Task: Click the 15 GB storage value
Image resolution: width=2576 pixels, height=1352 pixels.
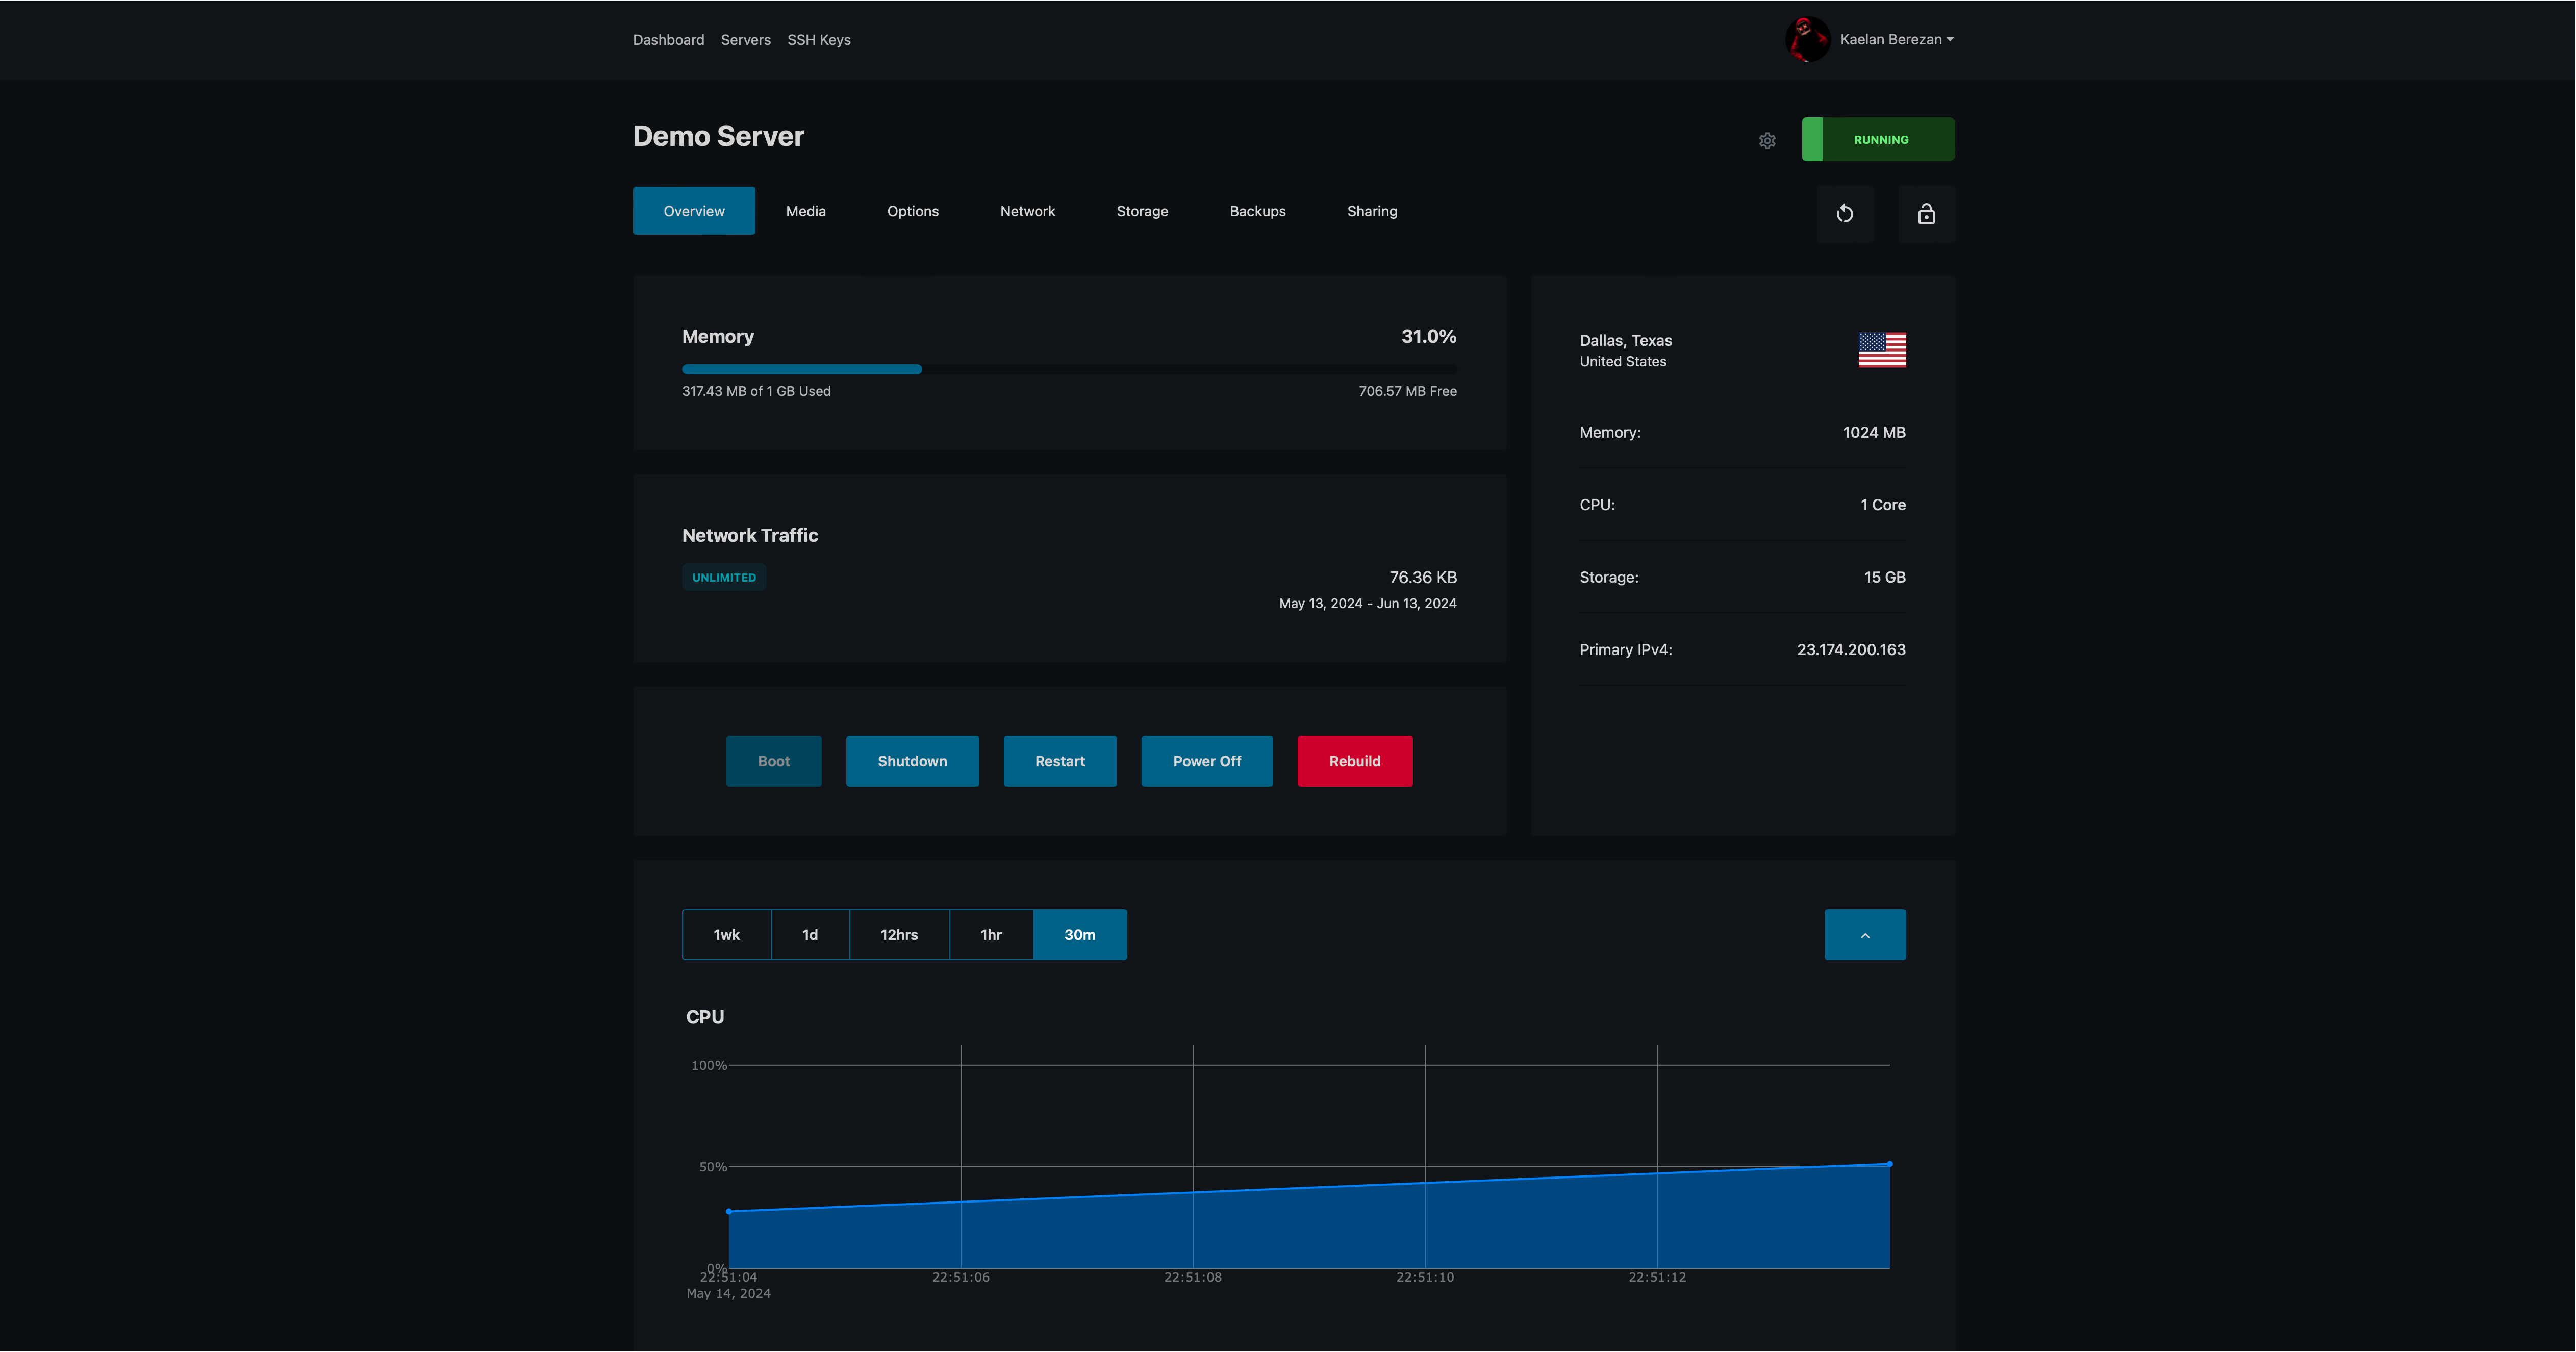Action: [x=1885, y=578]
